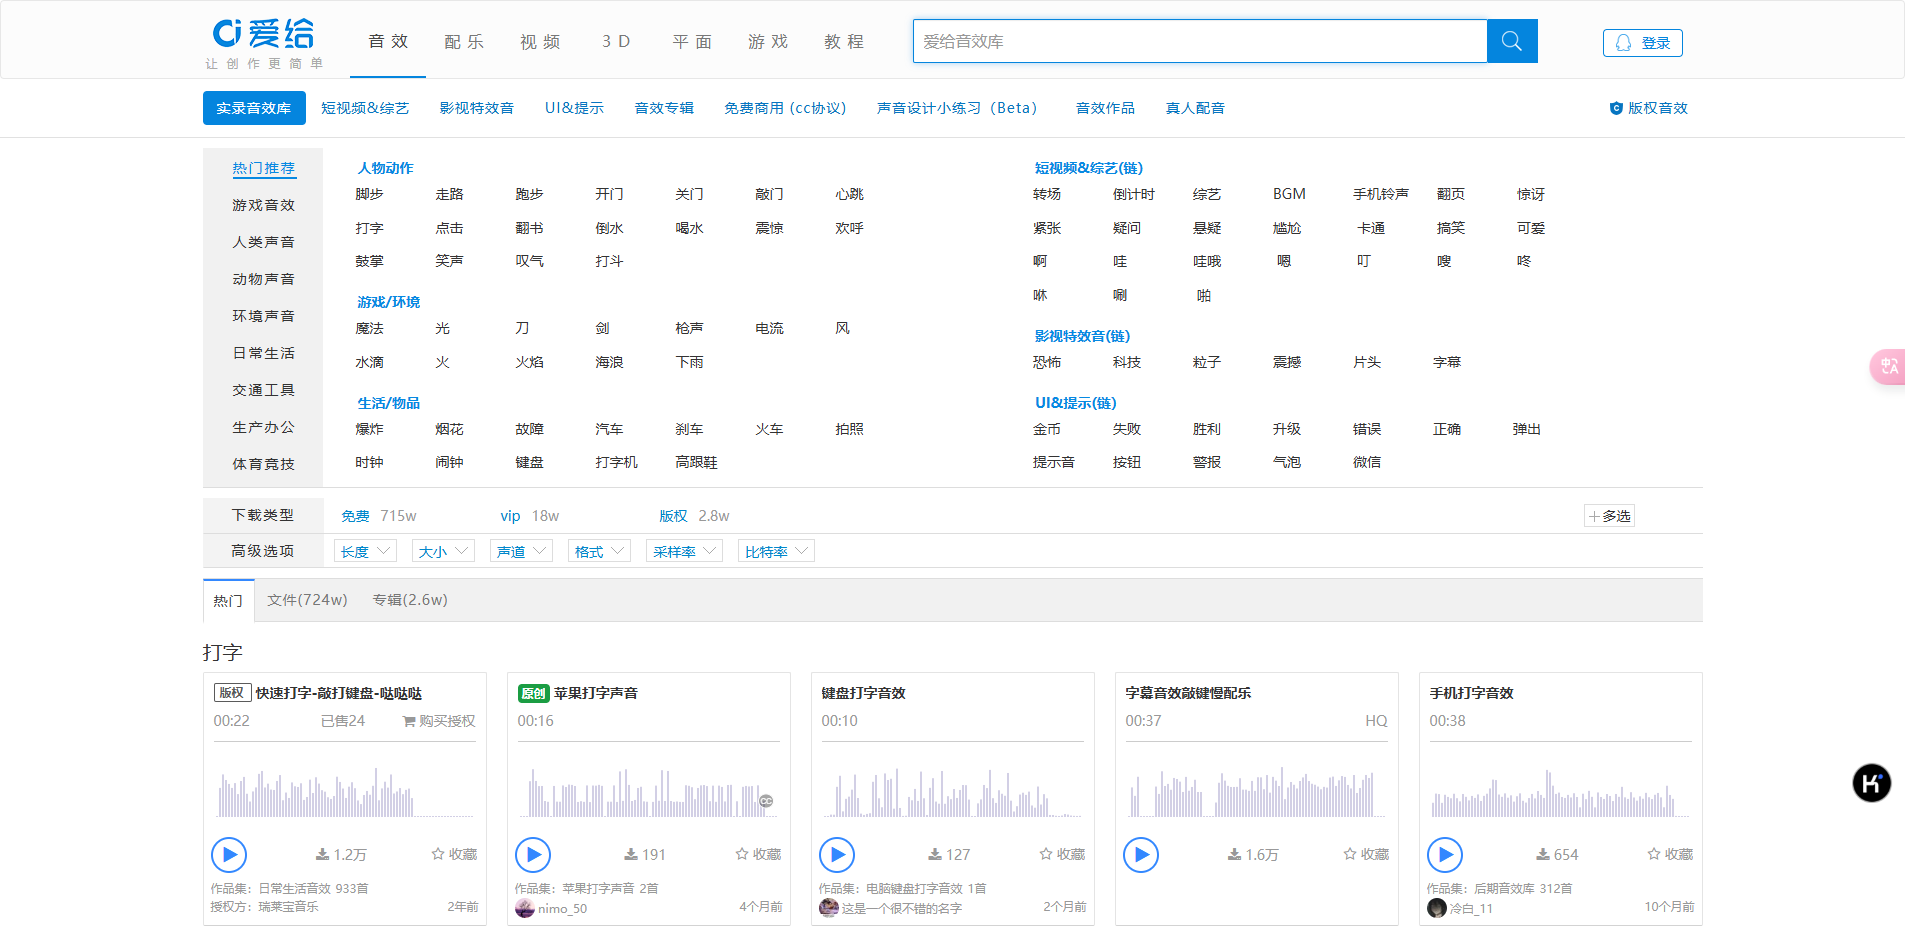Open the 格式 format dropdown

click(x=599, y=551)
